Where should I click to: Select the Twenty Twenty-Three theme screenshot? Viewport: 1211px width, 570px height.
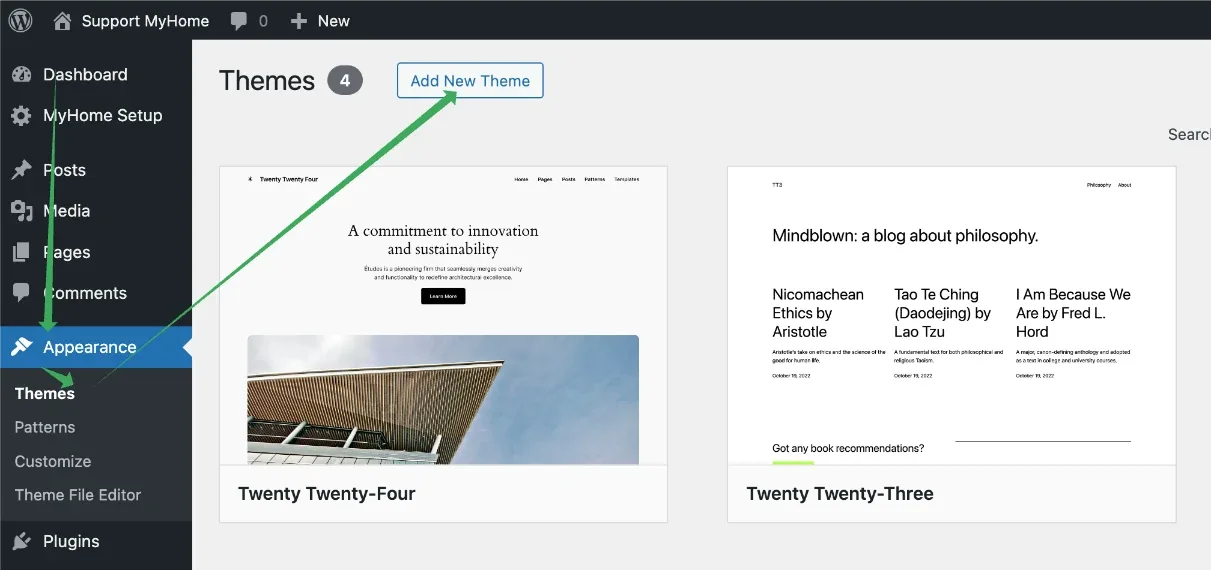click(x=952, y=315)
